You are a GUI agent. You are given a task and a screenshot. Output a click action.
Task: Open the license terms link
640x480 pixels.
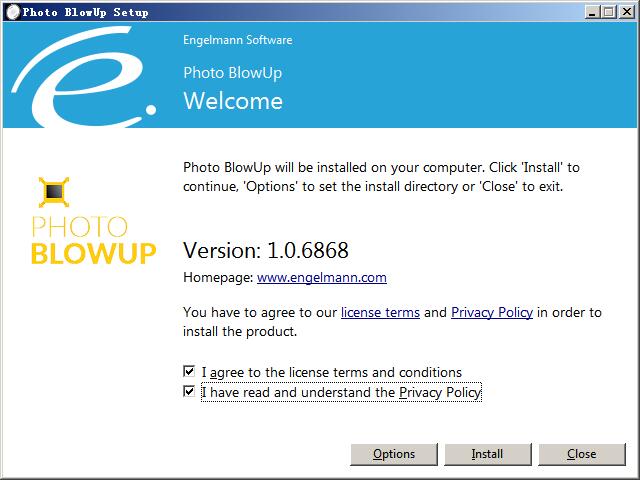coord(380,312)
